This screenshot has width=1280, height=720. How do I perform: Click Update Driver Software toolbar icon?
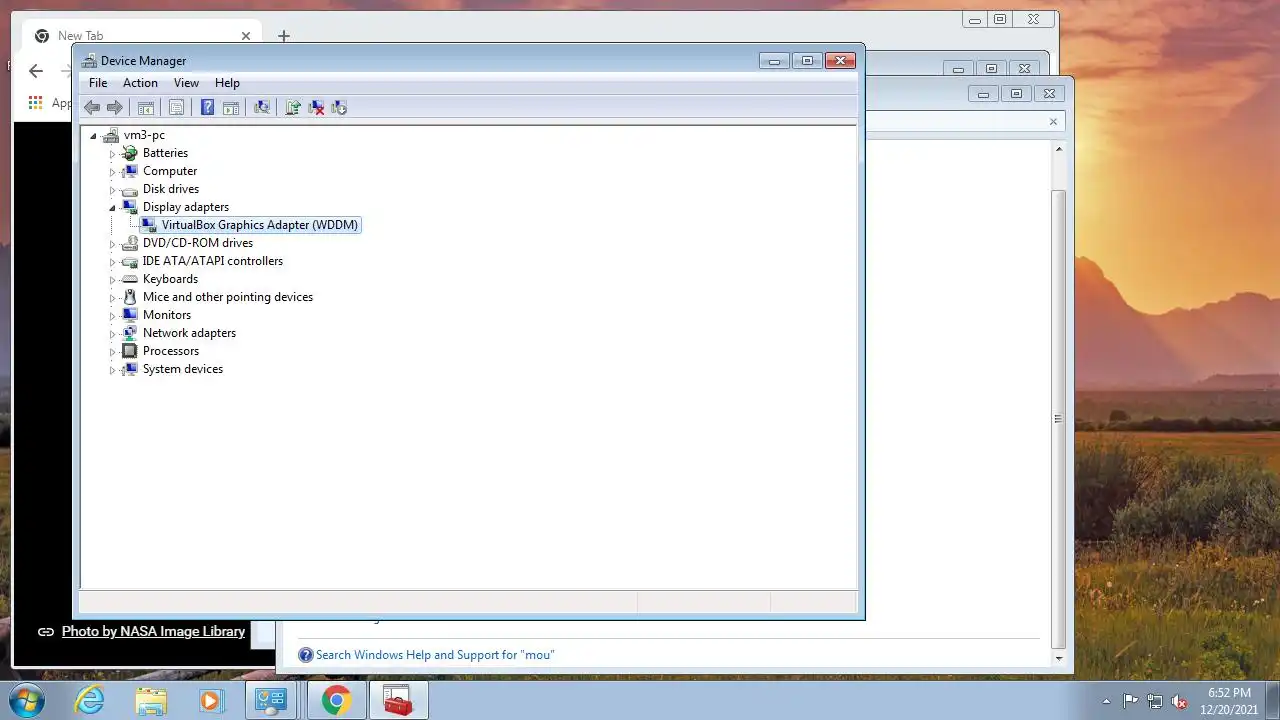293,108
